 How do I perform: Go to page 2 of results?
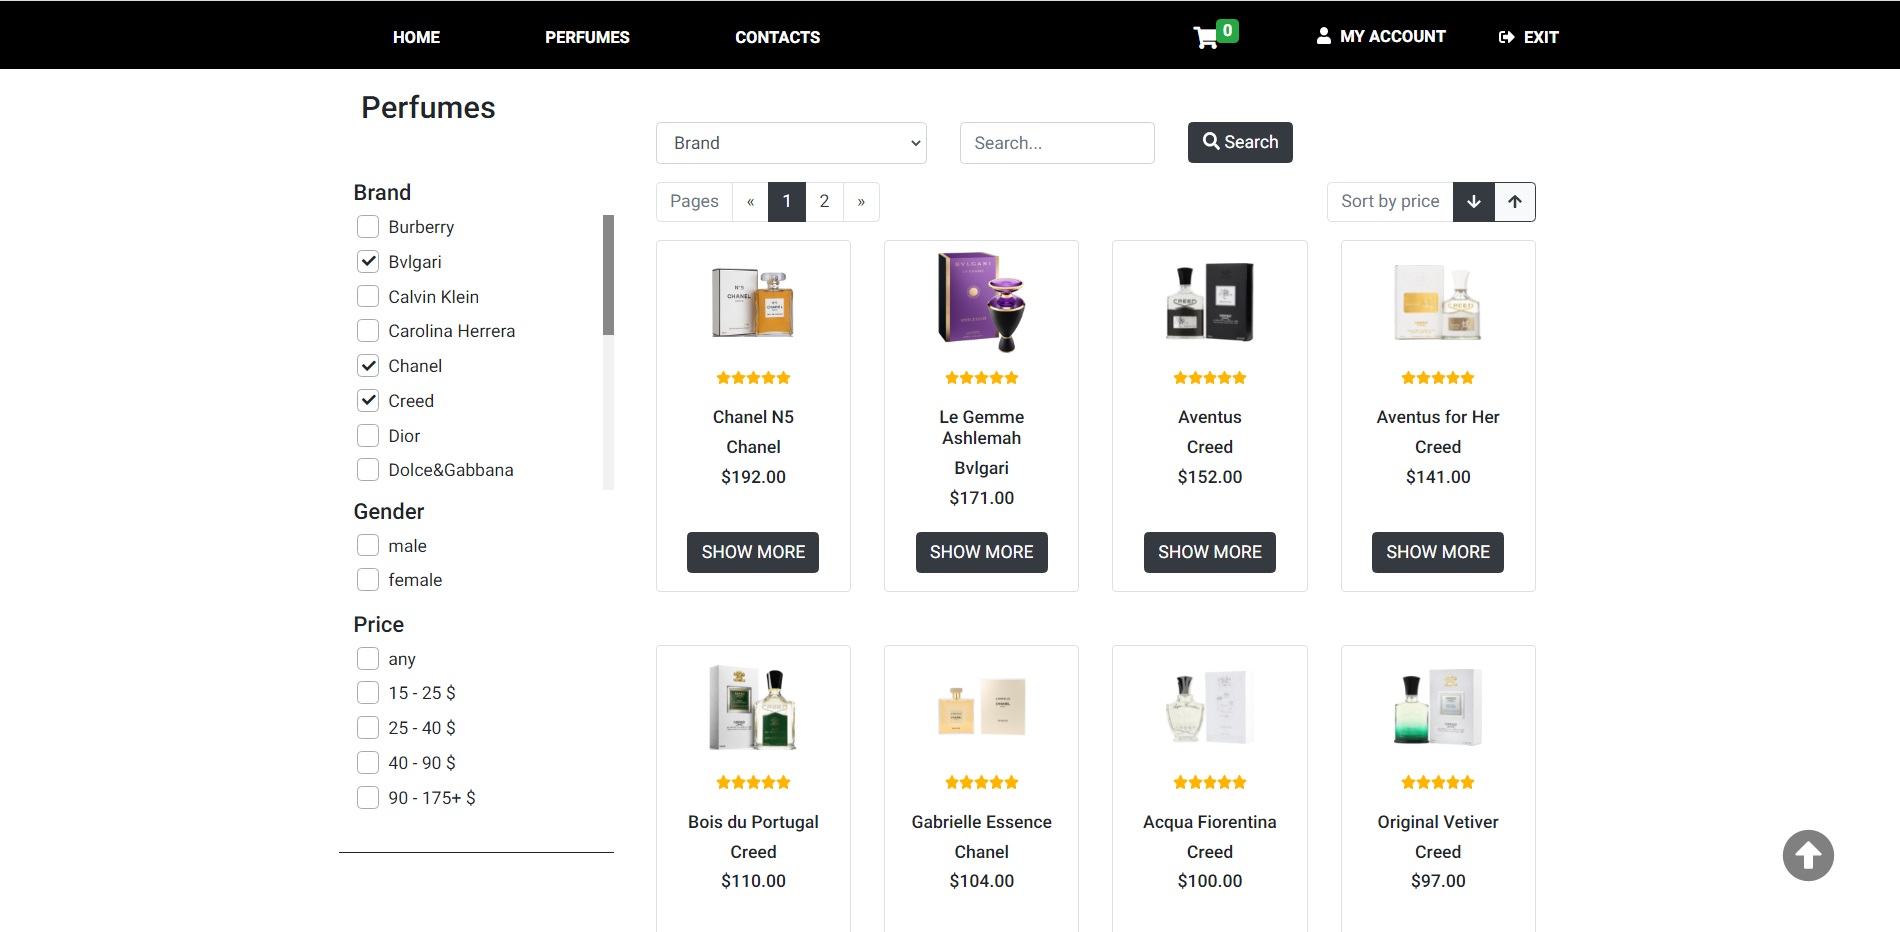tap(824, 202)
